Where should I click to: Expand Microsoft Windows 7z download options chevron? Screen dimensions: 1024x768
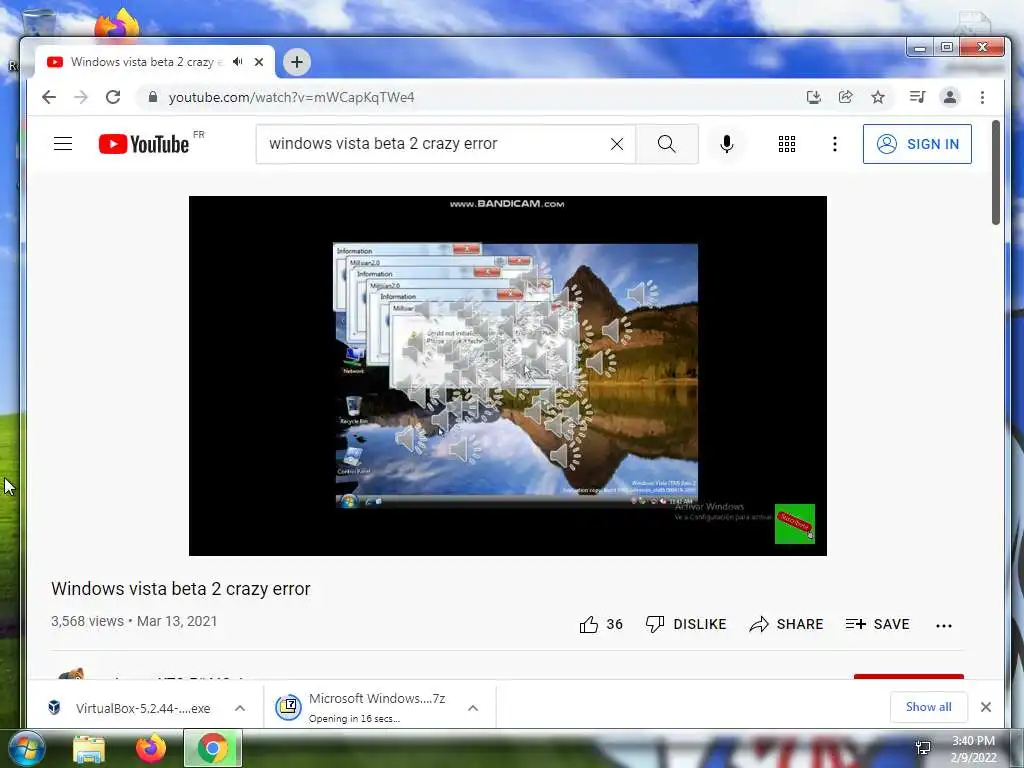[x=473, y=708]
